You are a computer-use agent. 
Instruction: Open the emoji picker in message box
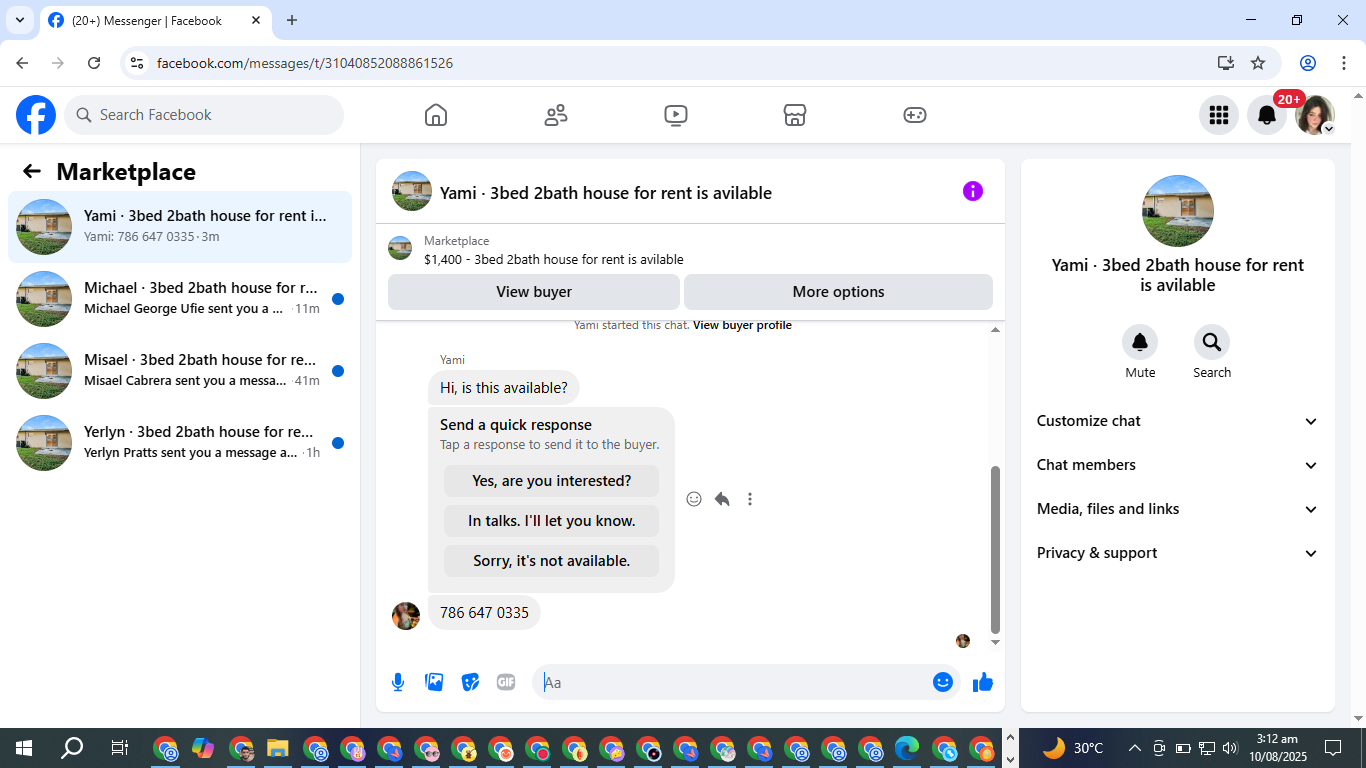[x=942, y=682]
